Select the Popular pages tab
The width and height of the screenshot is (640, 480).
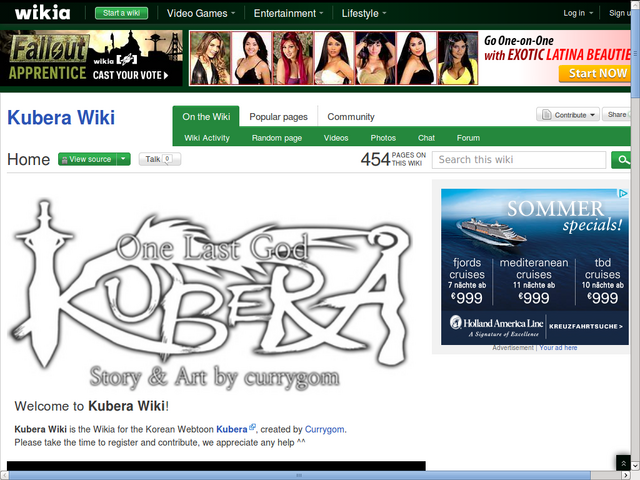pyautogui.click(x=278, y=117)
